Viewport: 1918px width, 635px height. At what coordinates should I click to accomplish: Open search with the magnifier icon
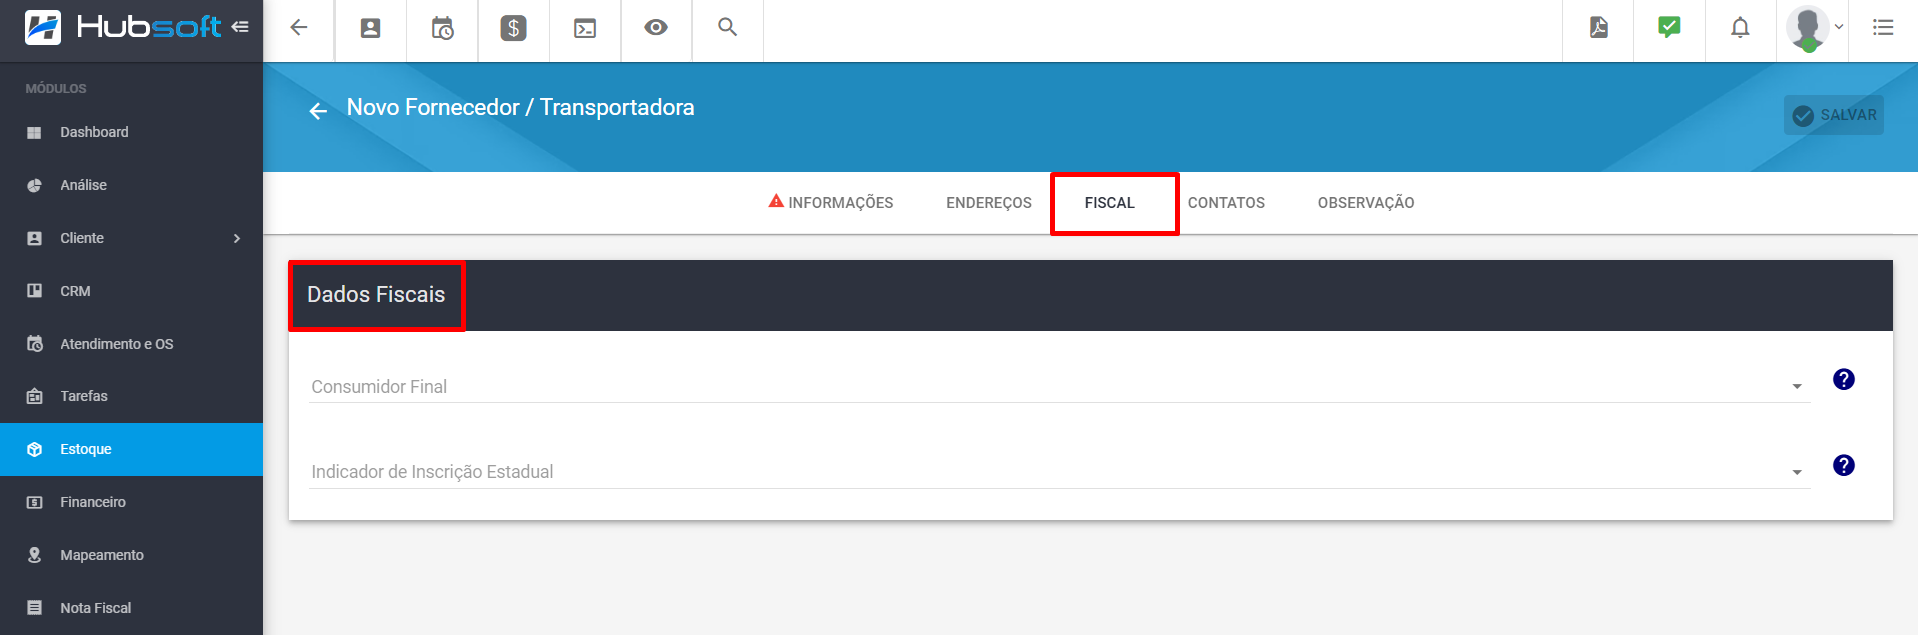click(x=728, y=27)
